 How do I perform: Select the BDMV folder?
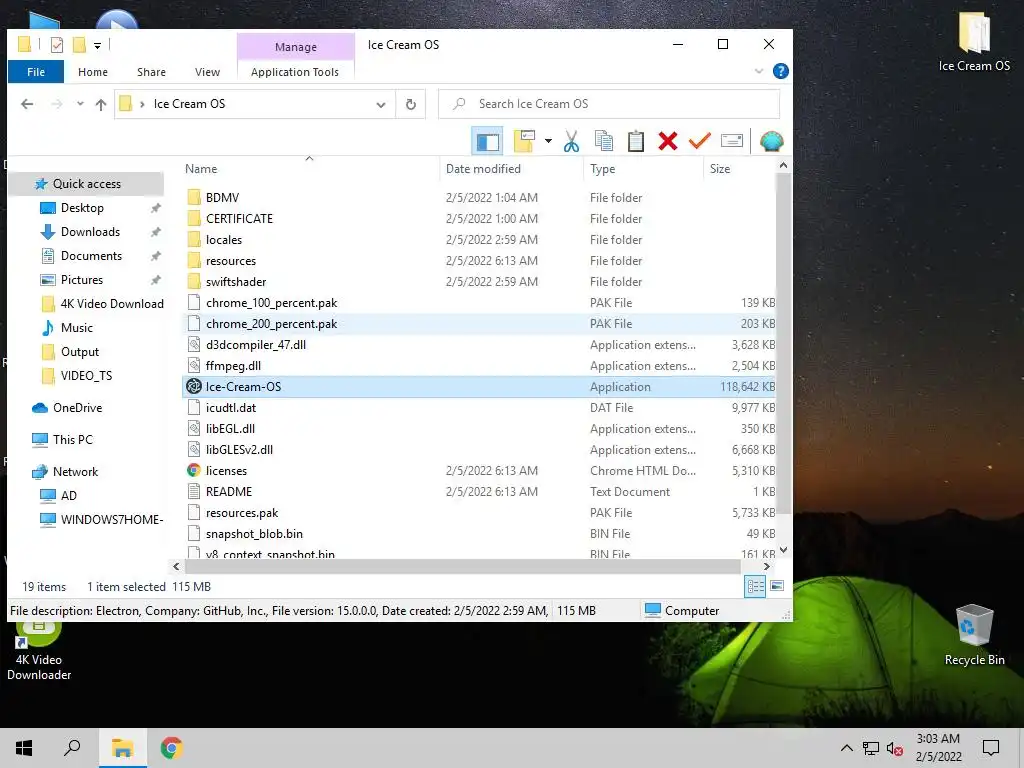[x=222, y=198]
